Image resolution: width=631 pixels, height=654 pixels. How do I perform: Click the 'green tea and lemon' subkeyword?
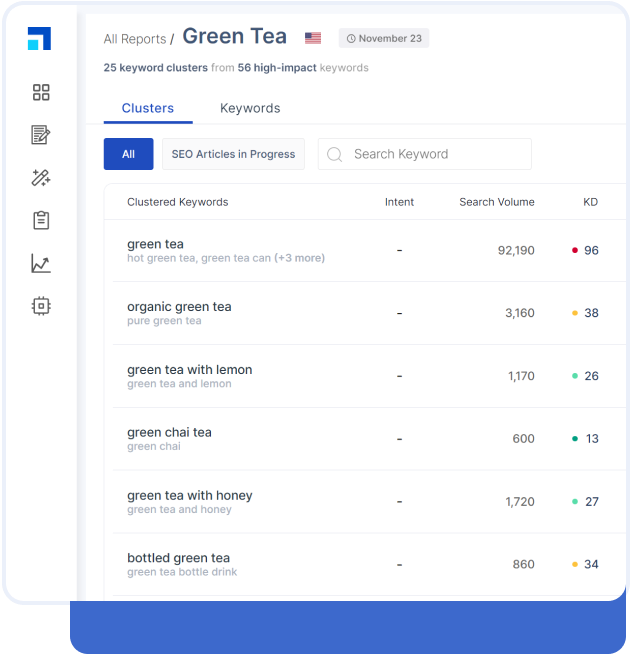[x=179, y=384]
